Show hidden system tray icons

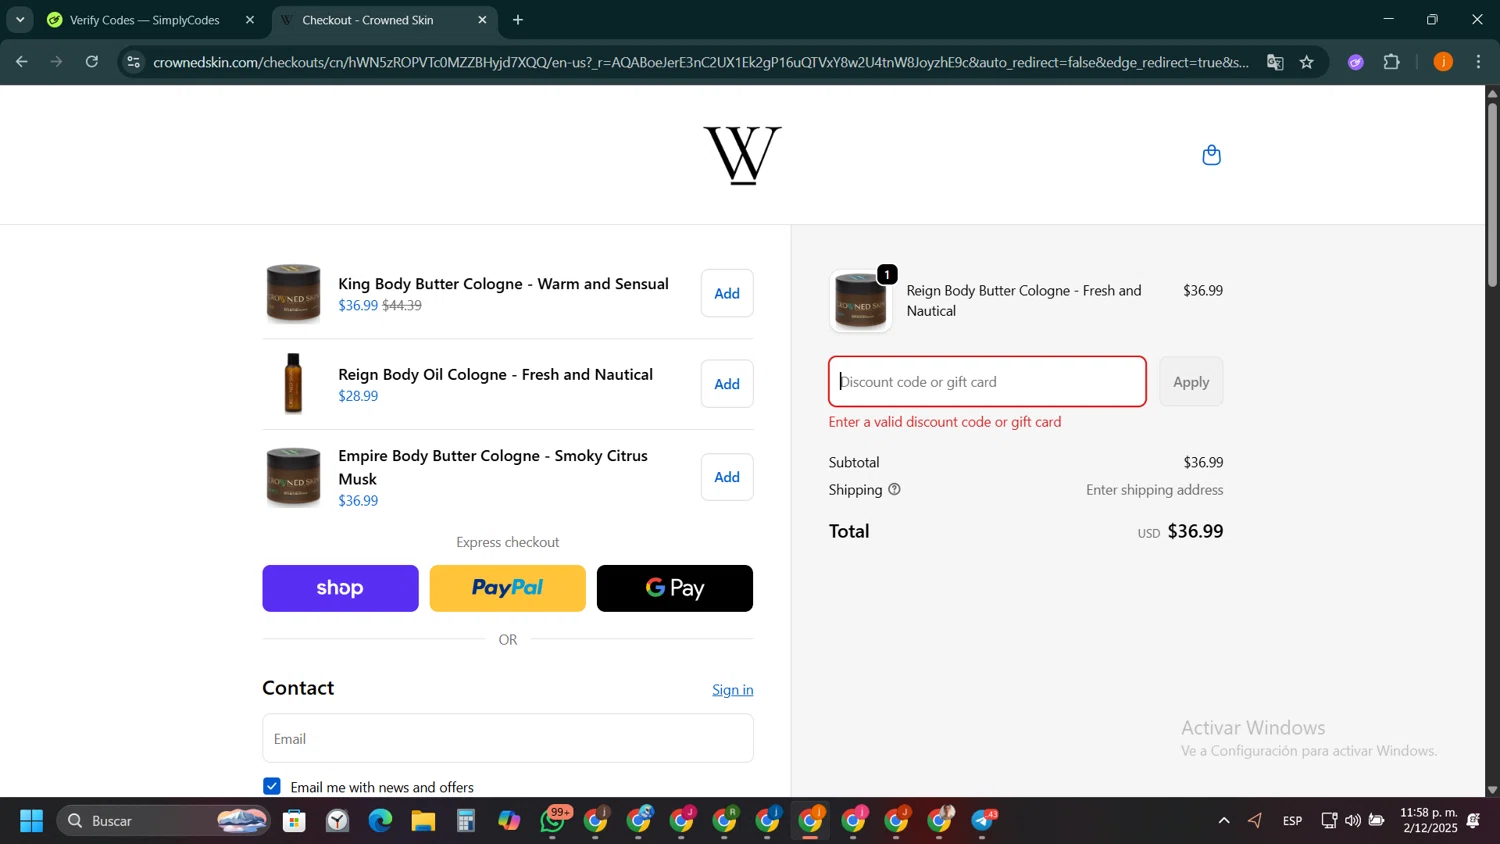1223,821
